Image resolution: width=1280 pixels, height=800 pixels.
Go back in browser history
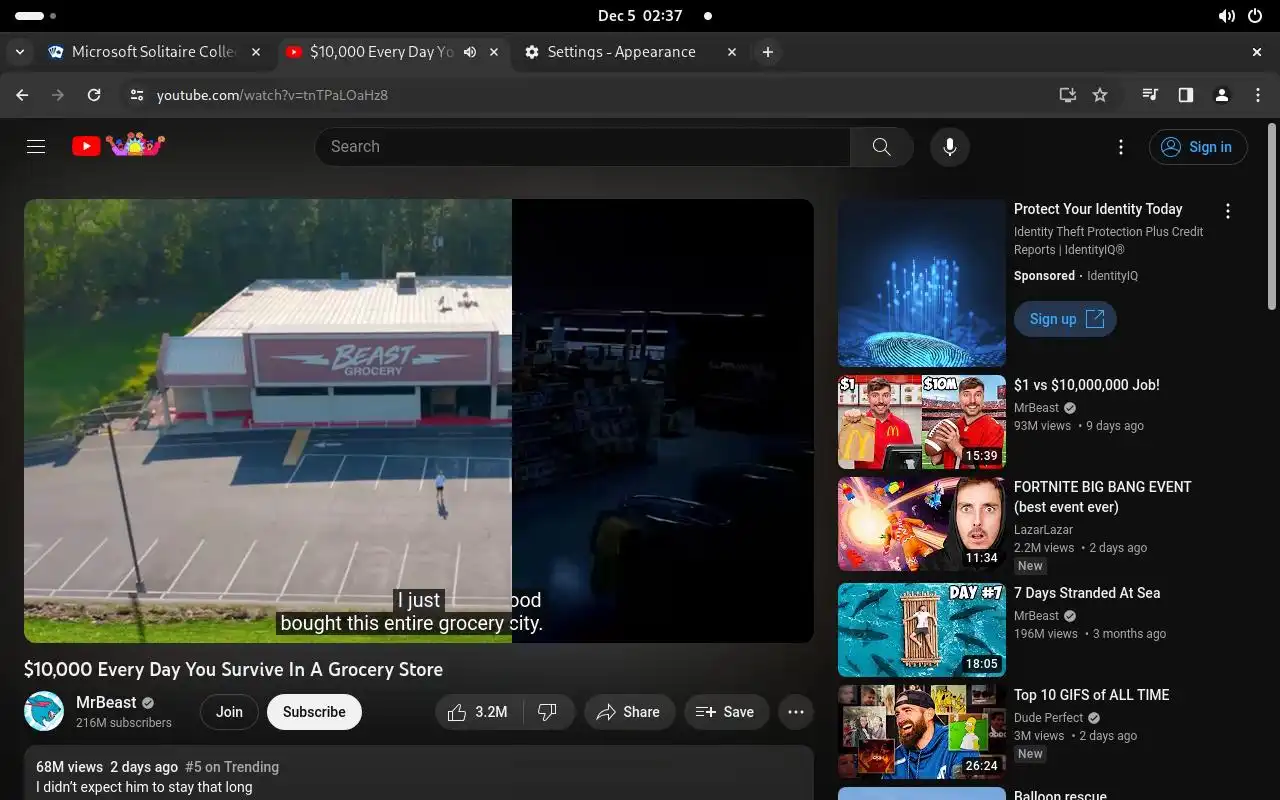coord(22,95)
